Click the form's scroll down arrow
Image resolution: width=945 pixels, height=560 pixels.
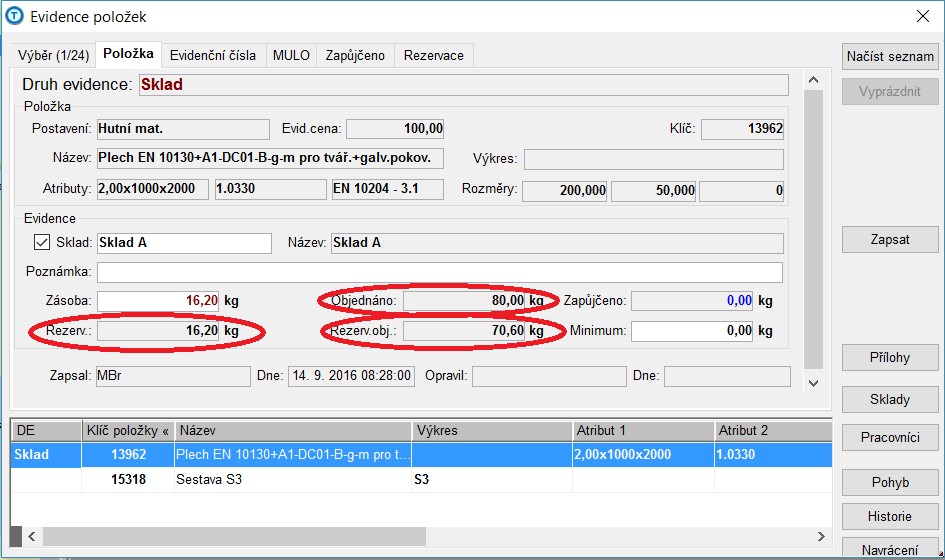coord(814,383)
